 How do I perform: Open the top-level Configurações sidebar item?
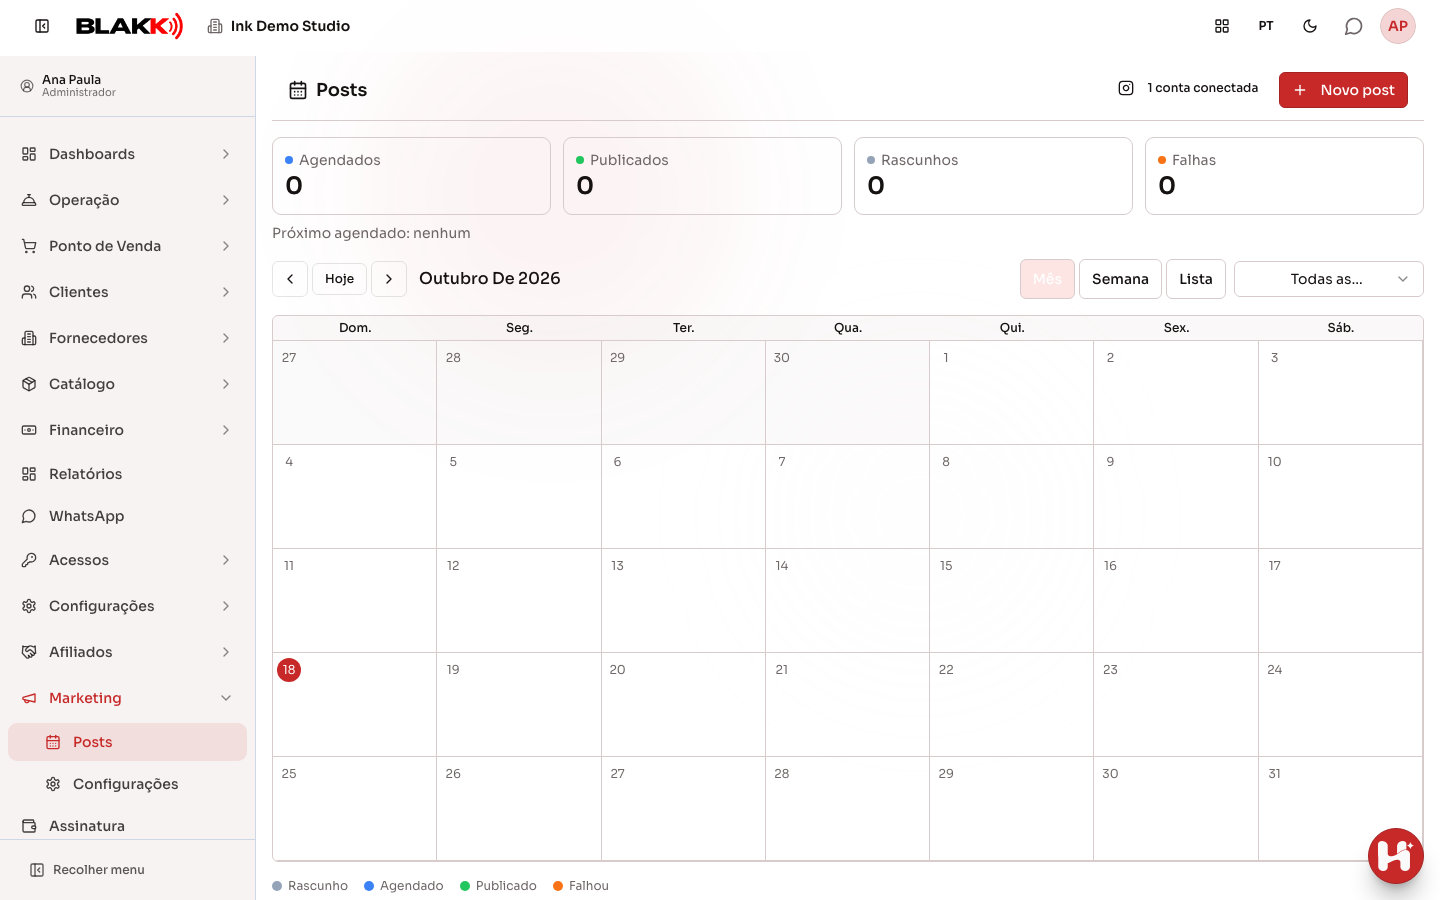[x=127, y=606]
